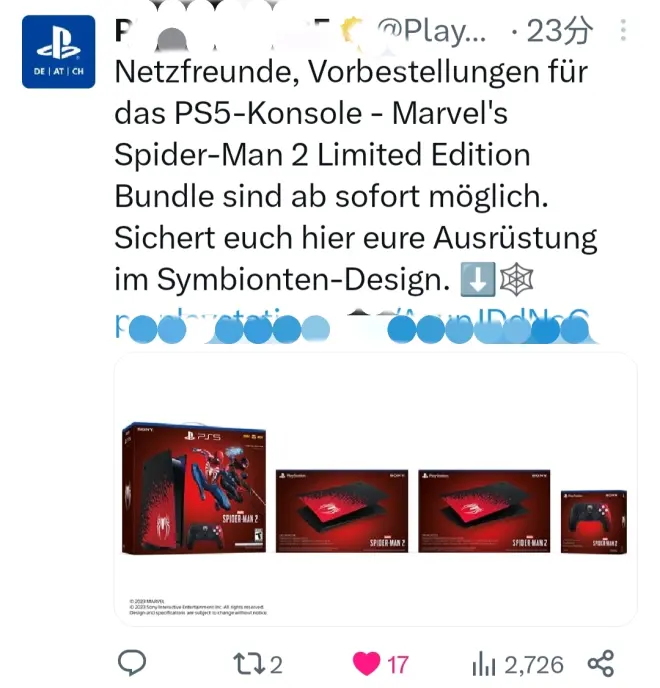Viewport: 660px width, 688px height.
Task: Follow the blue playstation link below text
Action: (x=352, y=325)
